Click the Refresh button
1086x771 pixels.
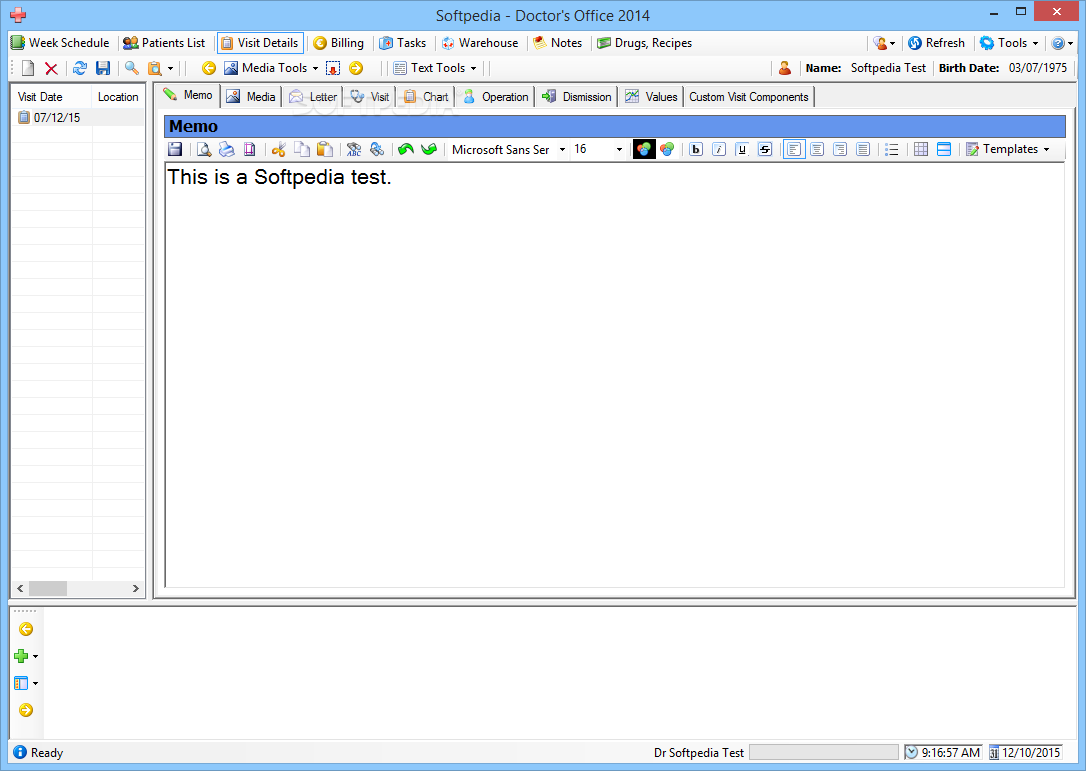click(x=936, y=43)
